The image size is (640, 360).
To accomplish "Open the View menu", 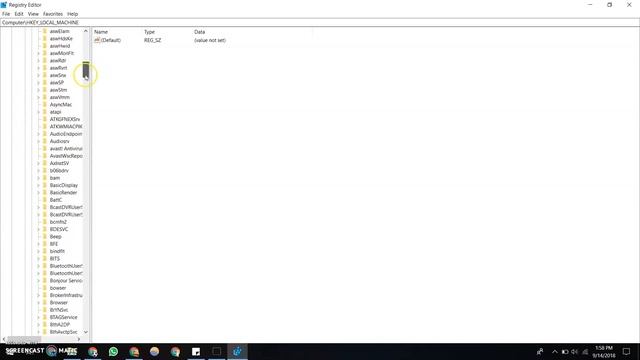I will [x=33, y=14].
